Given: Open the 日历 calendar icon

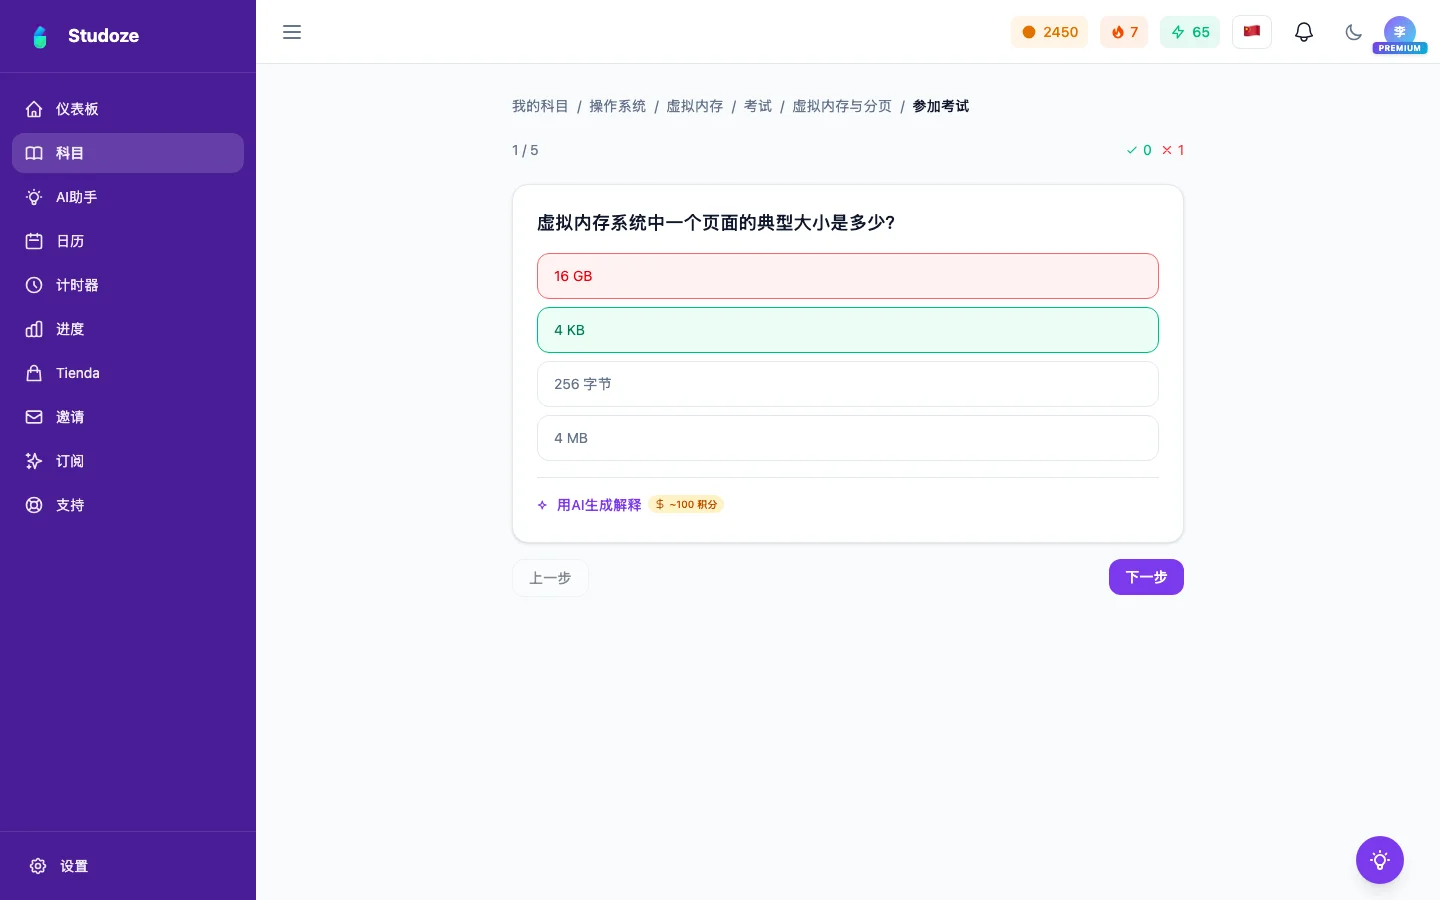Looking at the screenshot, I should click(x=34, y=241).
